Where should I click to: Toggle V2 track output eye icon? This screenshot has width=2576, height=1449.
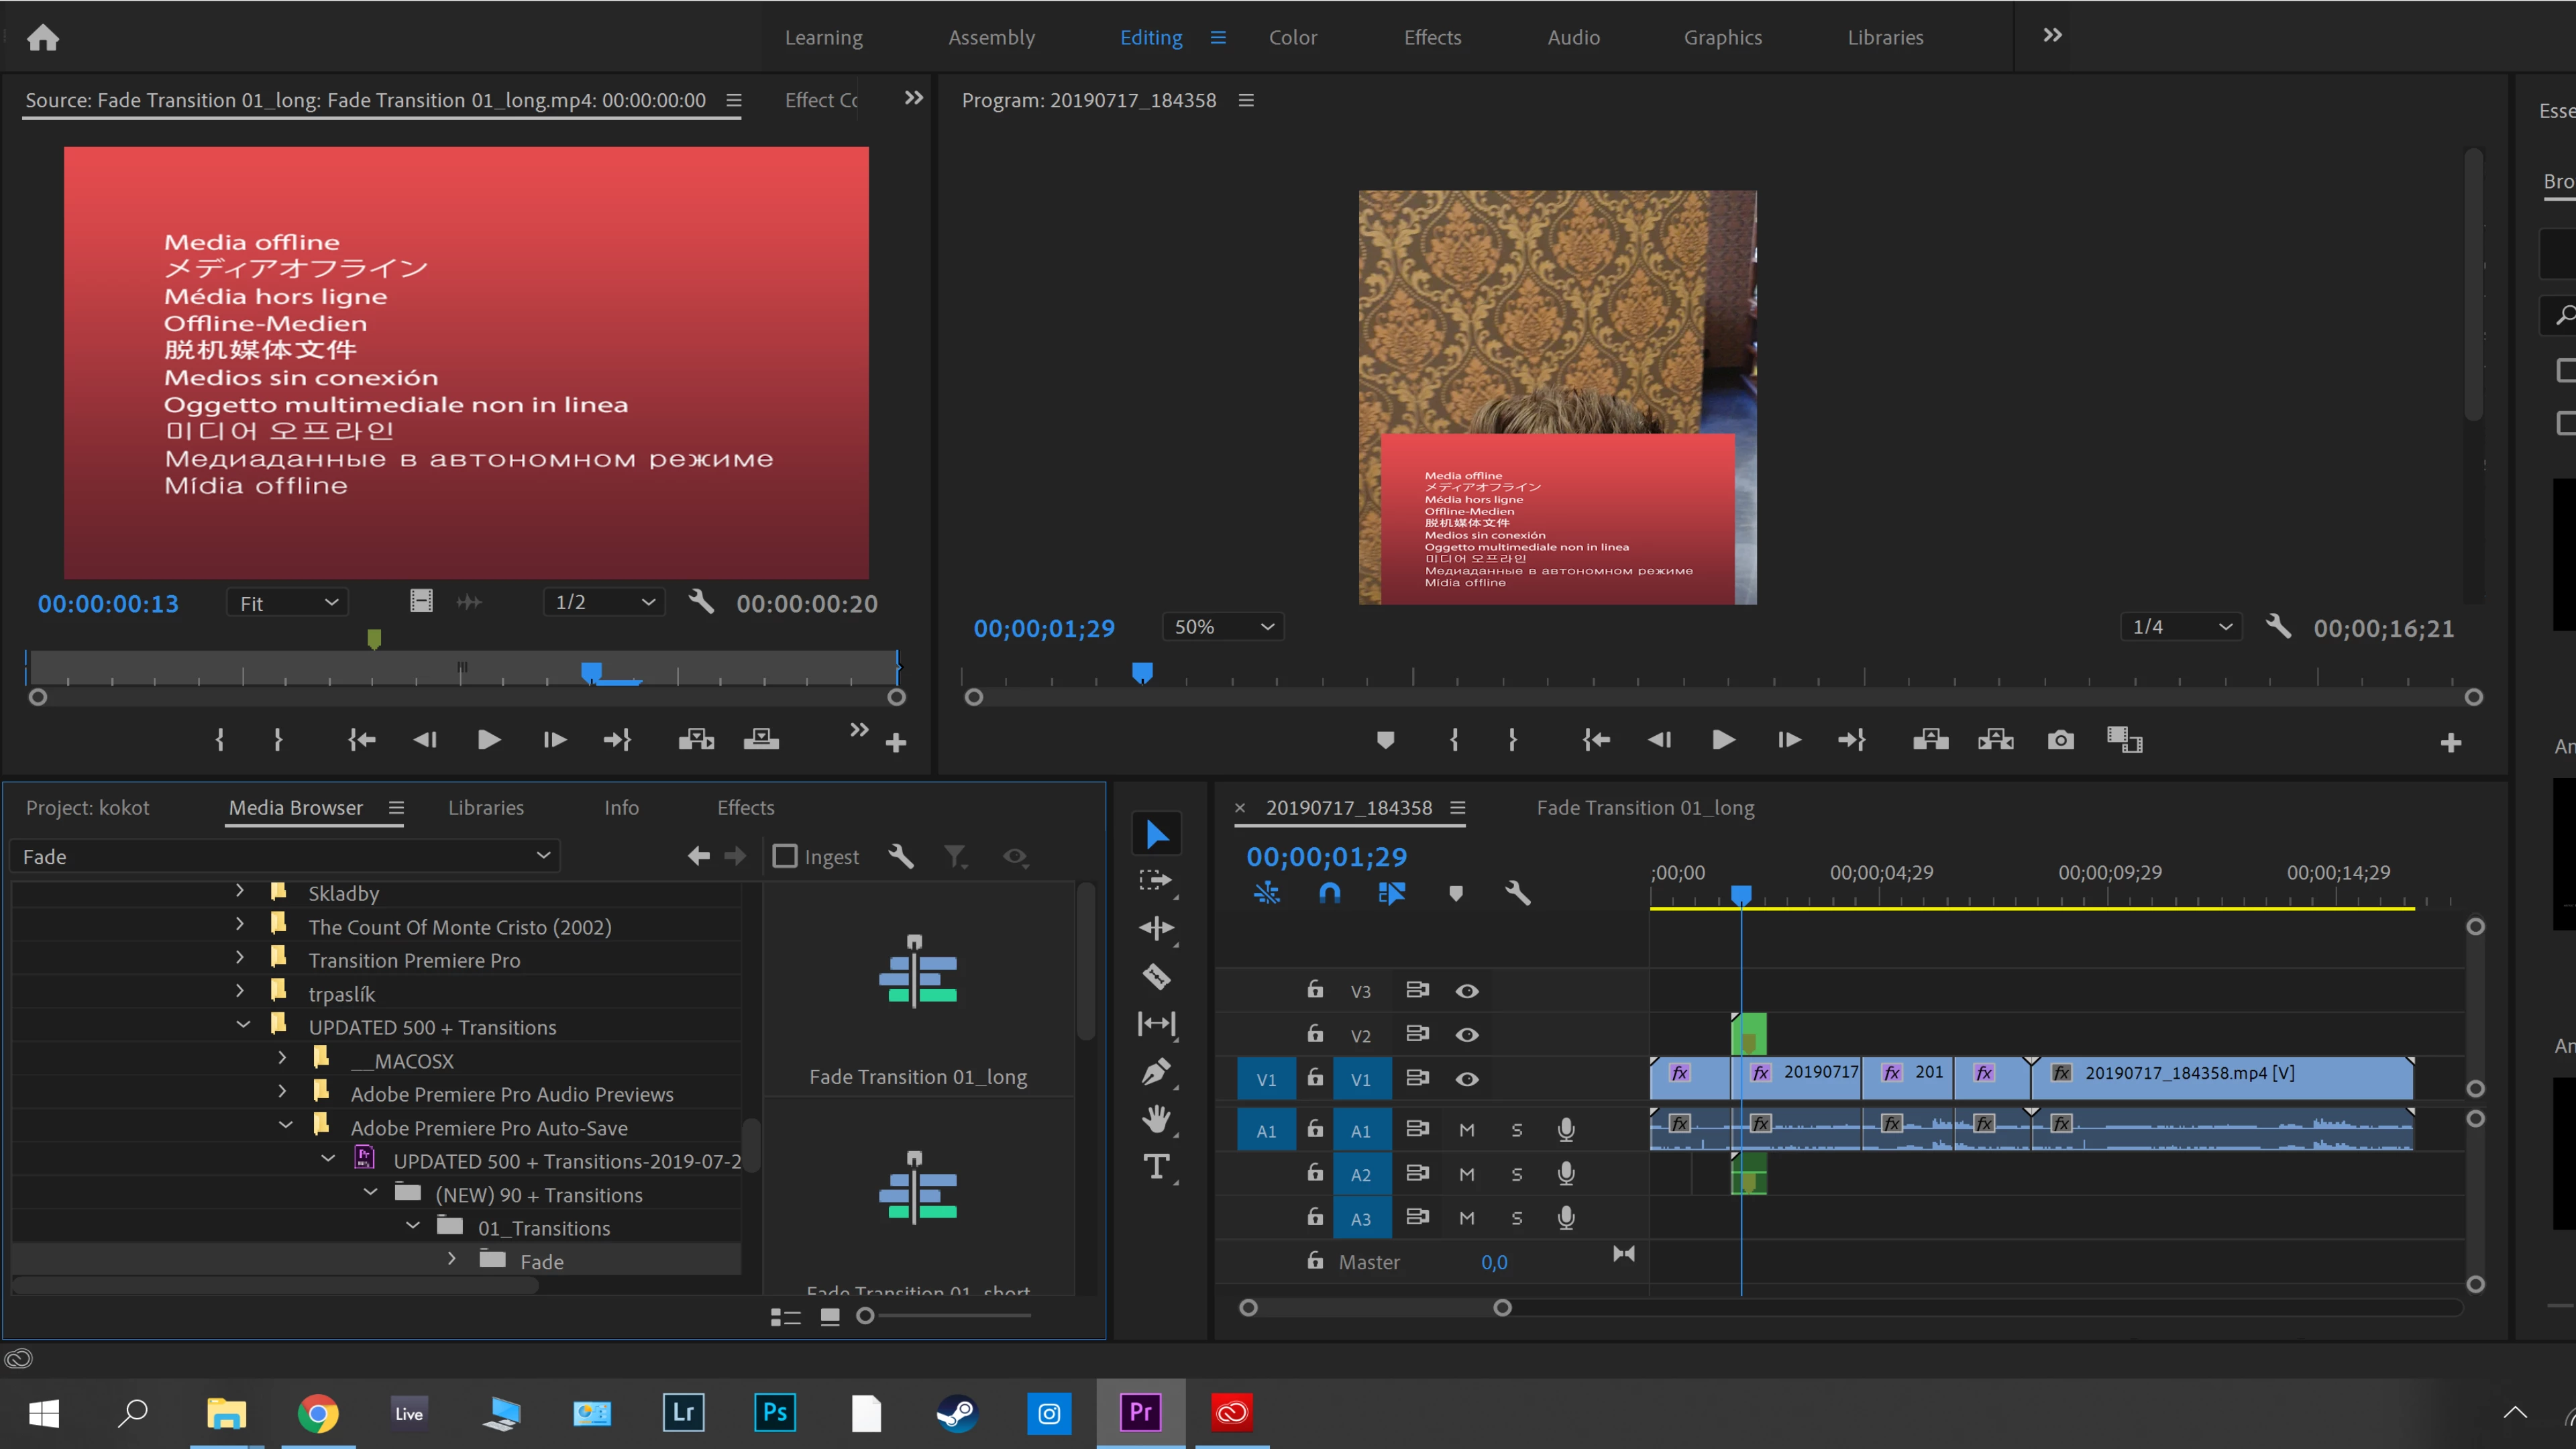click(x=1466, y=1035)
